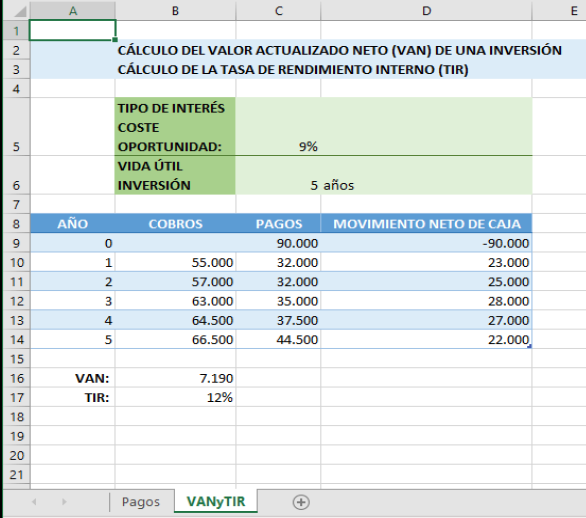Image resolution: width=586 pixels, height=518 pixels.
Task: Click the 66.500 cobros cell
Action: 175,339
